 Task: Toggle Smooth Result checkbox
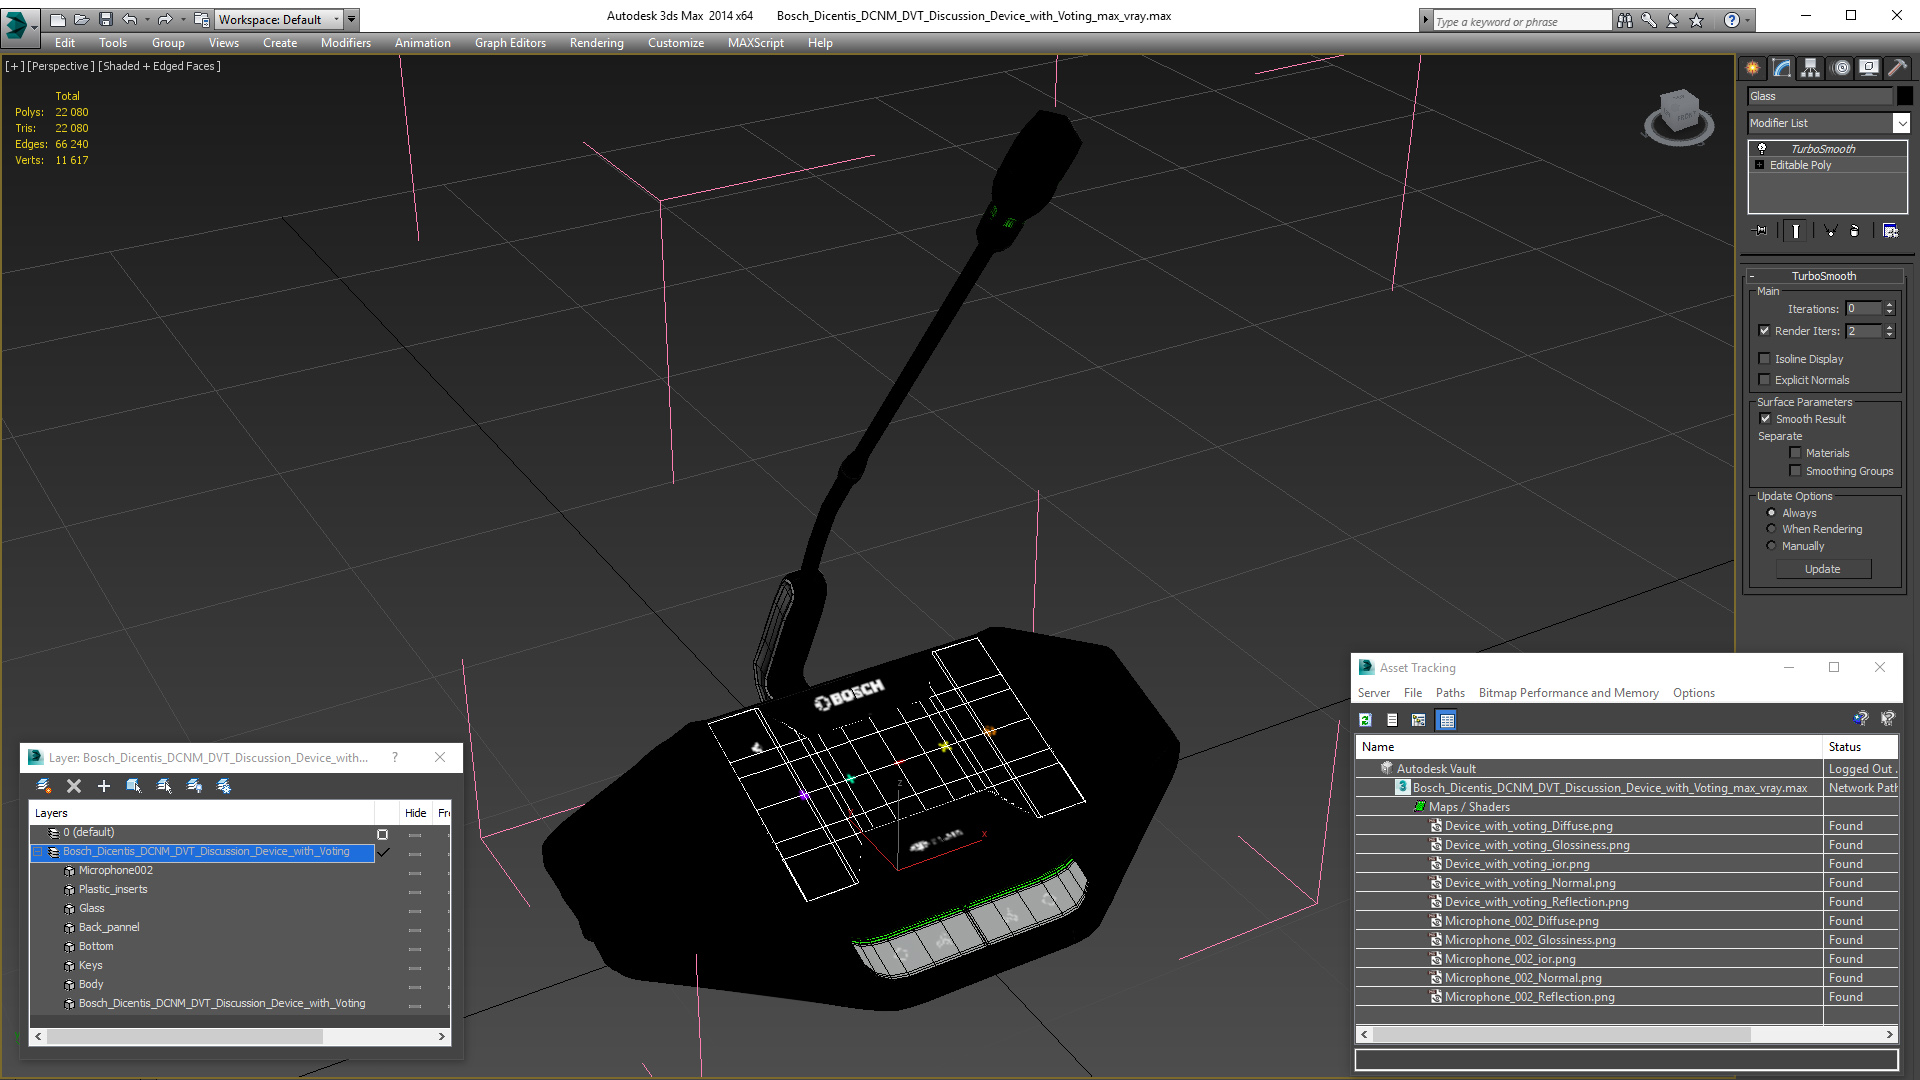[1765, 419]
